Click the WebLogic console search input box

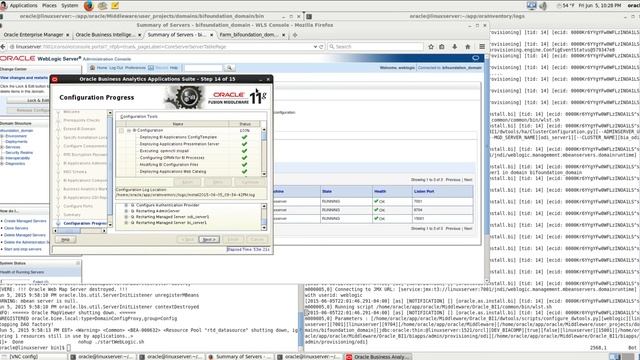tap(203, 68)
